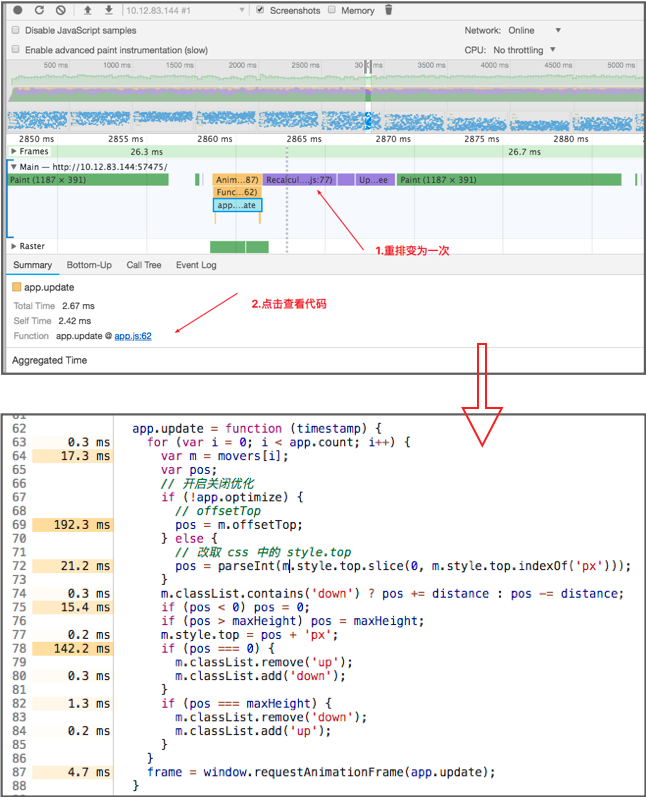Click the orange app.update color swatch
Image resolution: width=646 pixels, height=797 pixels.
coord(17,287)
